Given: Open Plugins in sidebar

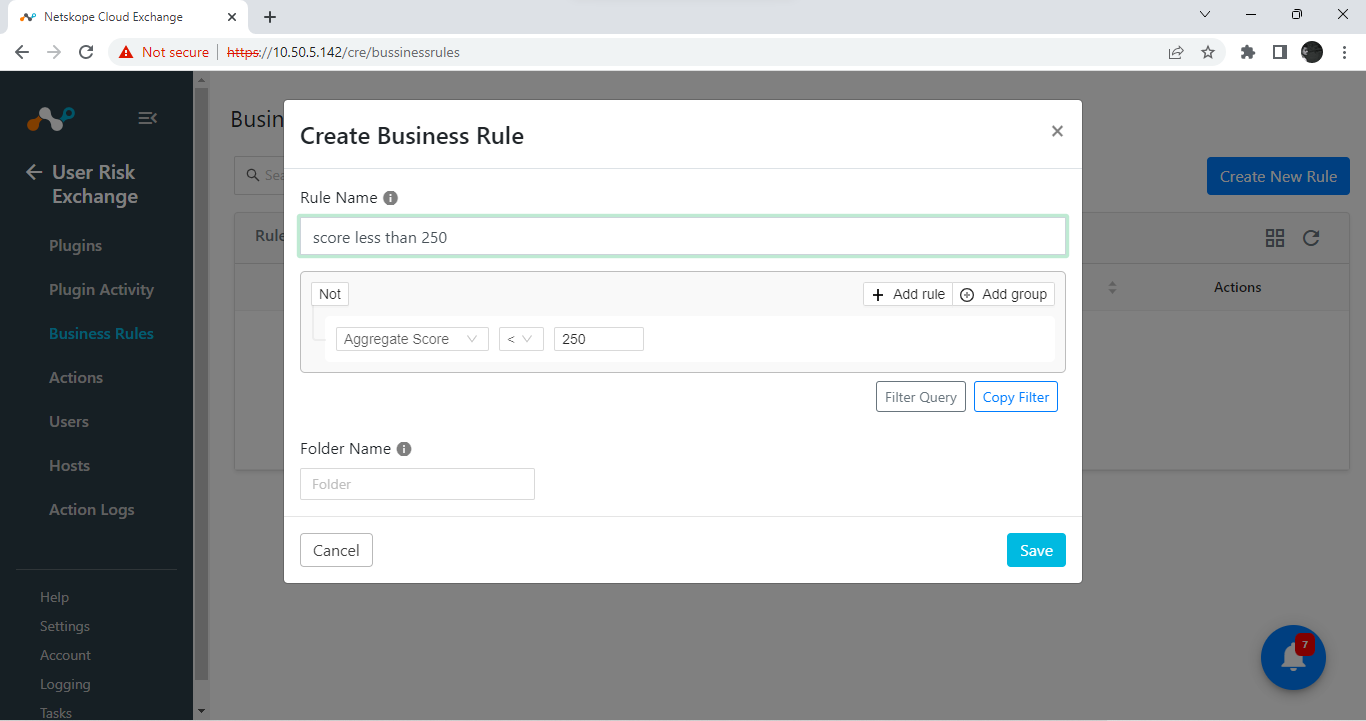Looking at the screenshot, I should pos(76,246).
